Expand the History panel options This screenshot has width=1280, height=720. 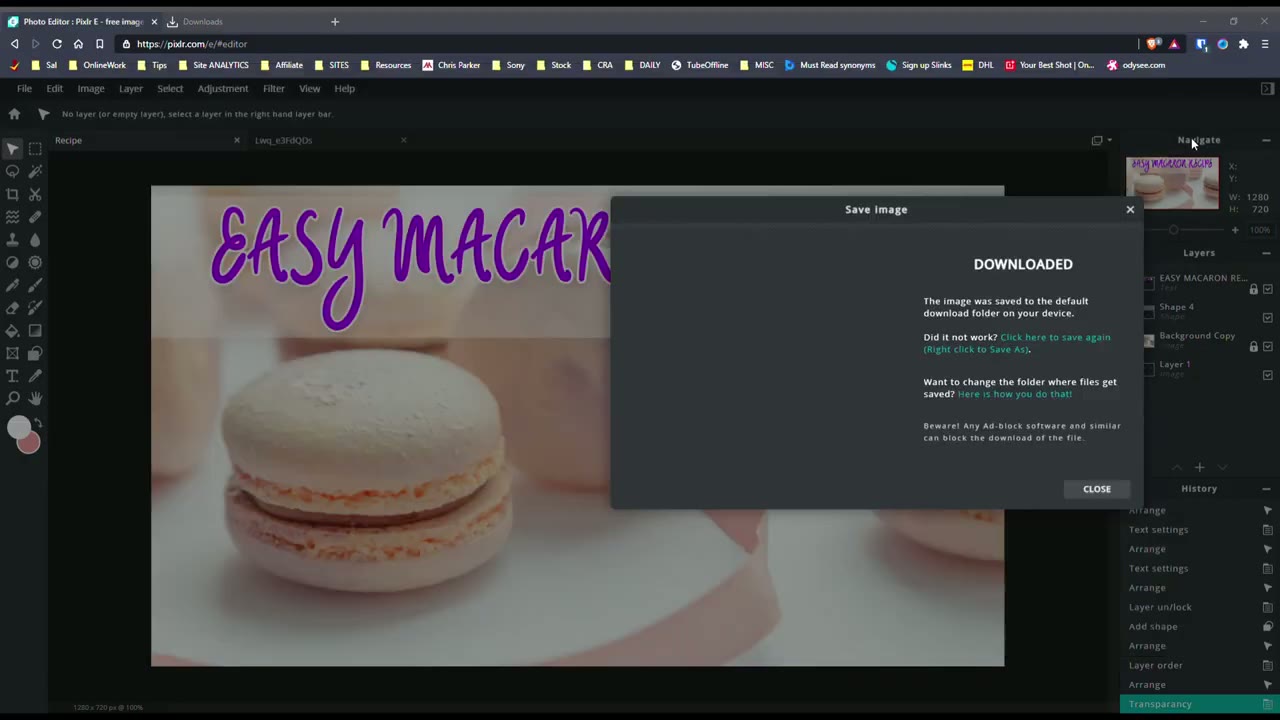(1267, 488)
